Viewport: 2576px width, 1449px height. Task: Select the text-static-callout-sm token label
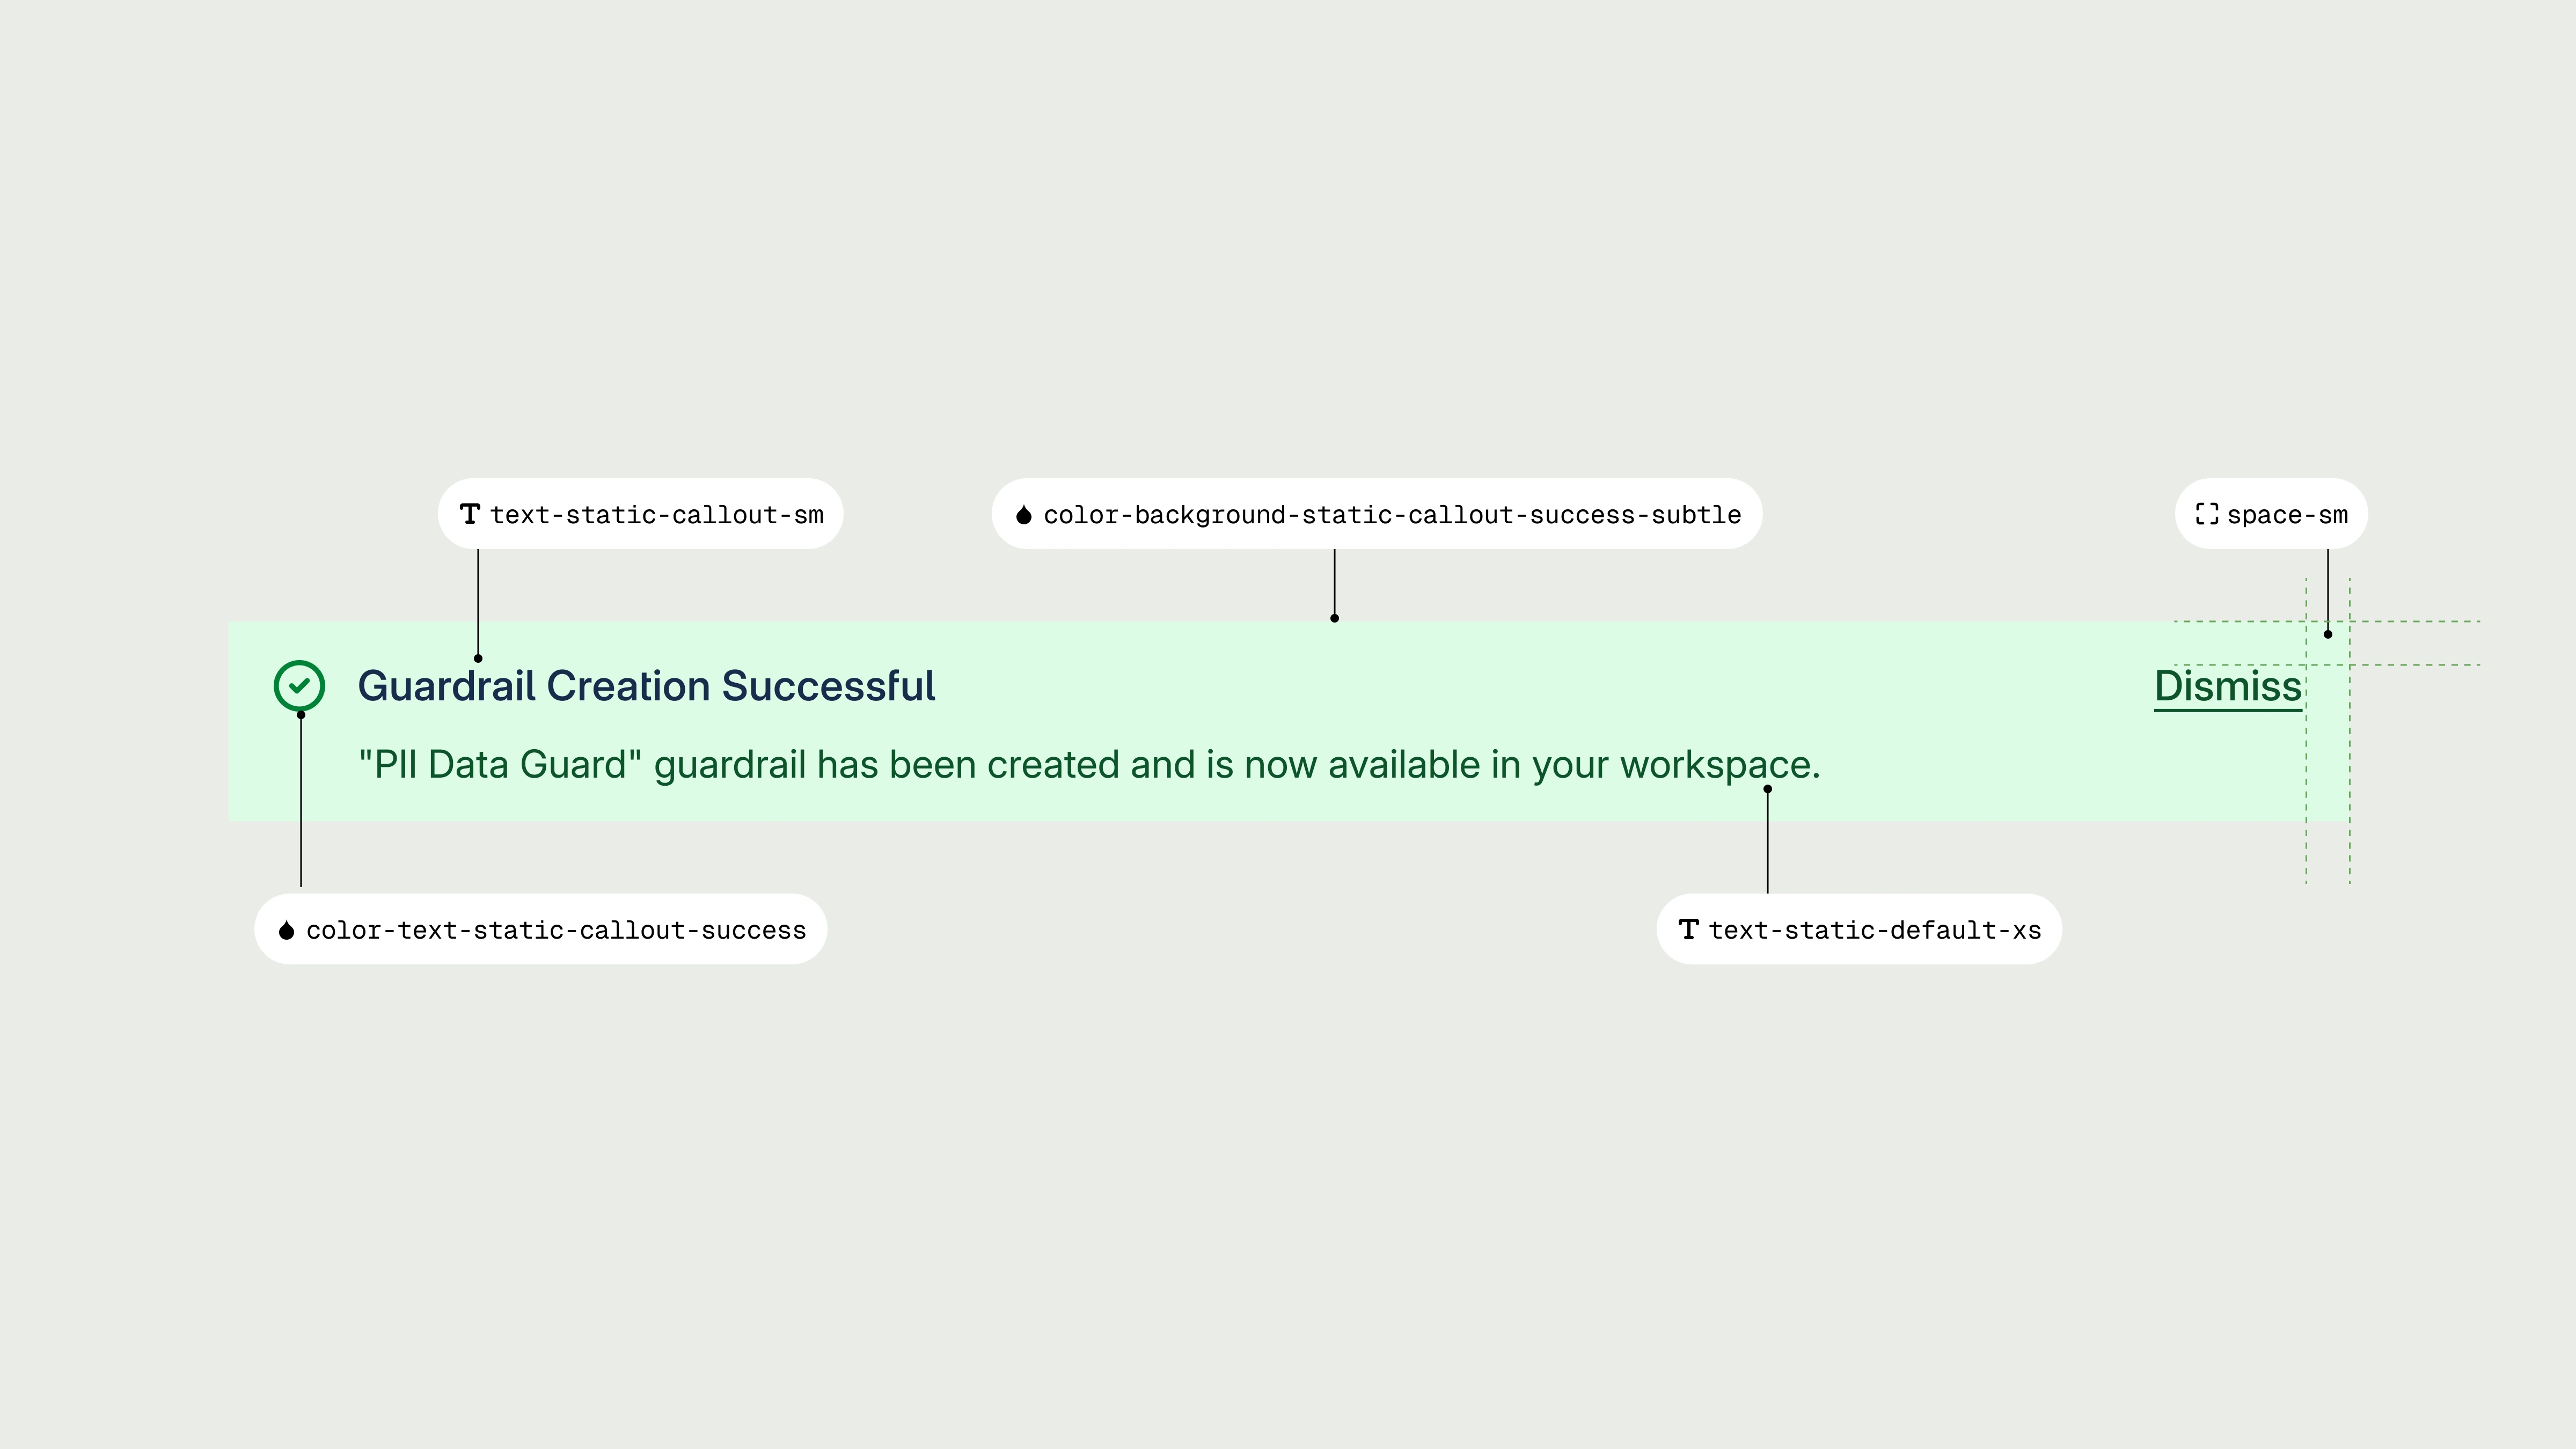point(656,515)
